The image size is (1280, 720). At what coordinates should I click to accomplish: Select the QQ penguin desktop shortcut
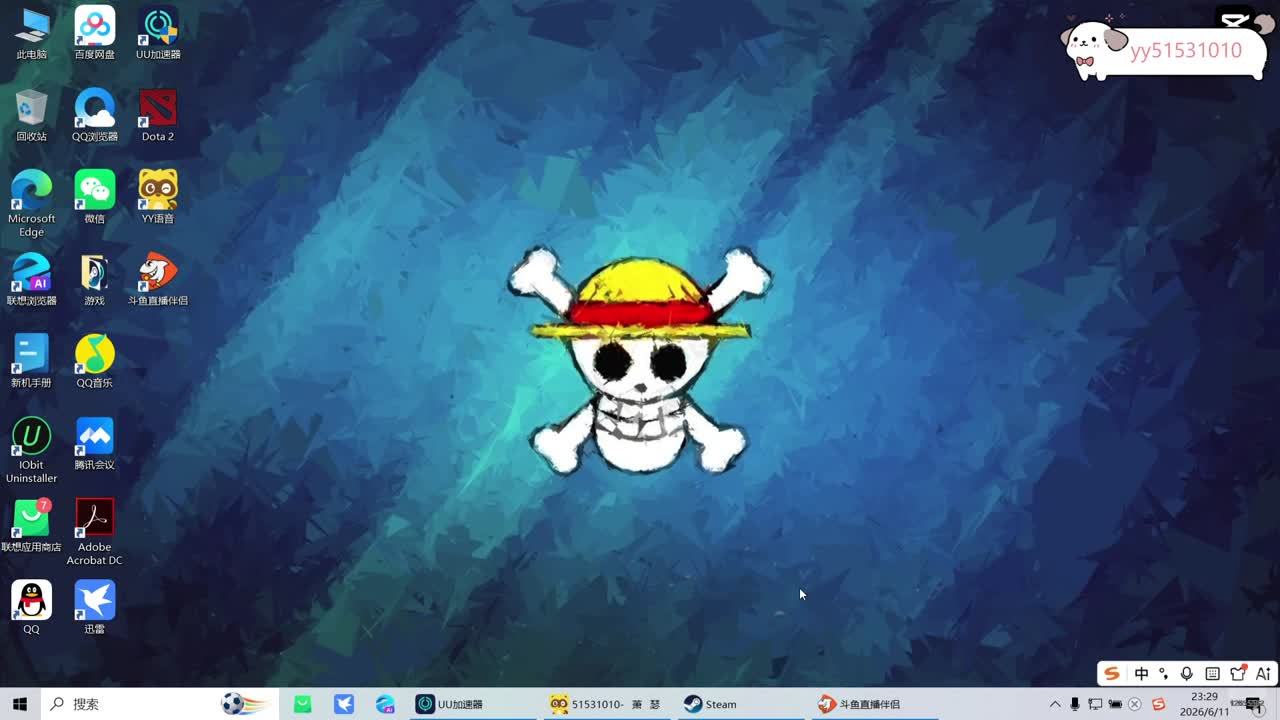(x=31, y=607)
